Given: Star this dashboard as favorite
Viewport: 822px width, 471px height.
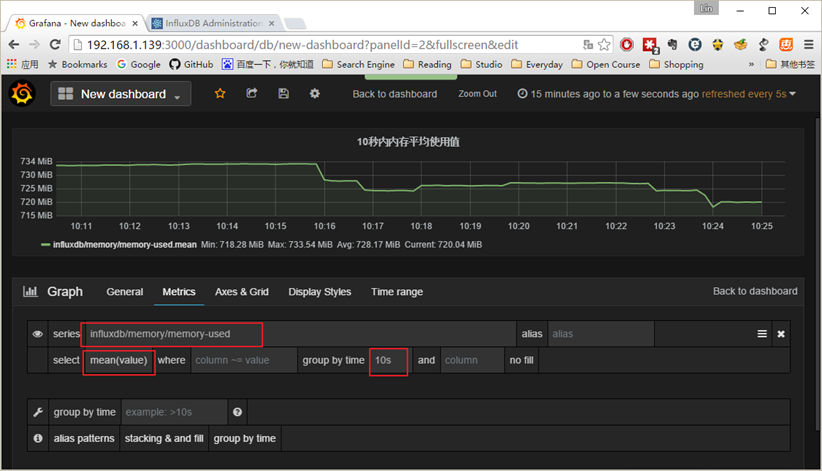Looking at the screenshot, I should pyautogui.click(x=220, y=93).
